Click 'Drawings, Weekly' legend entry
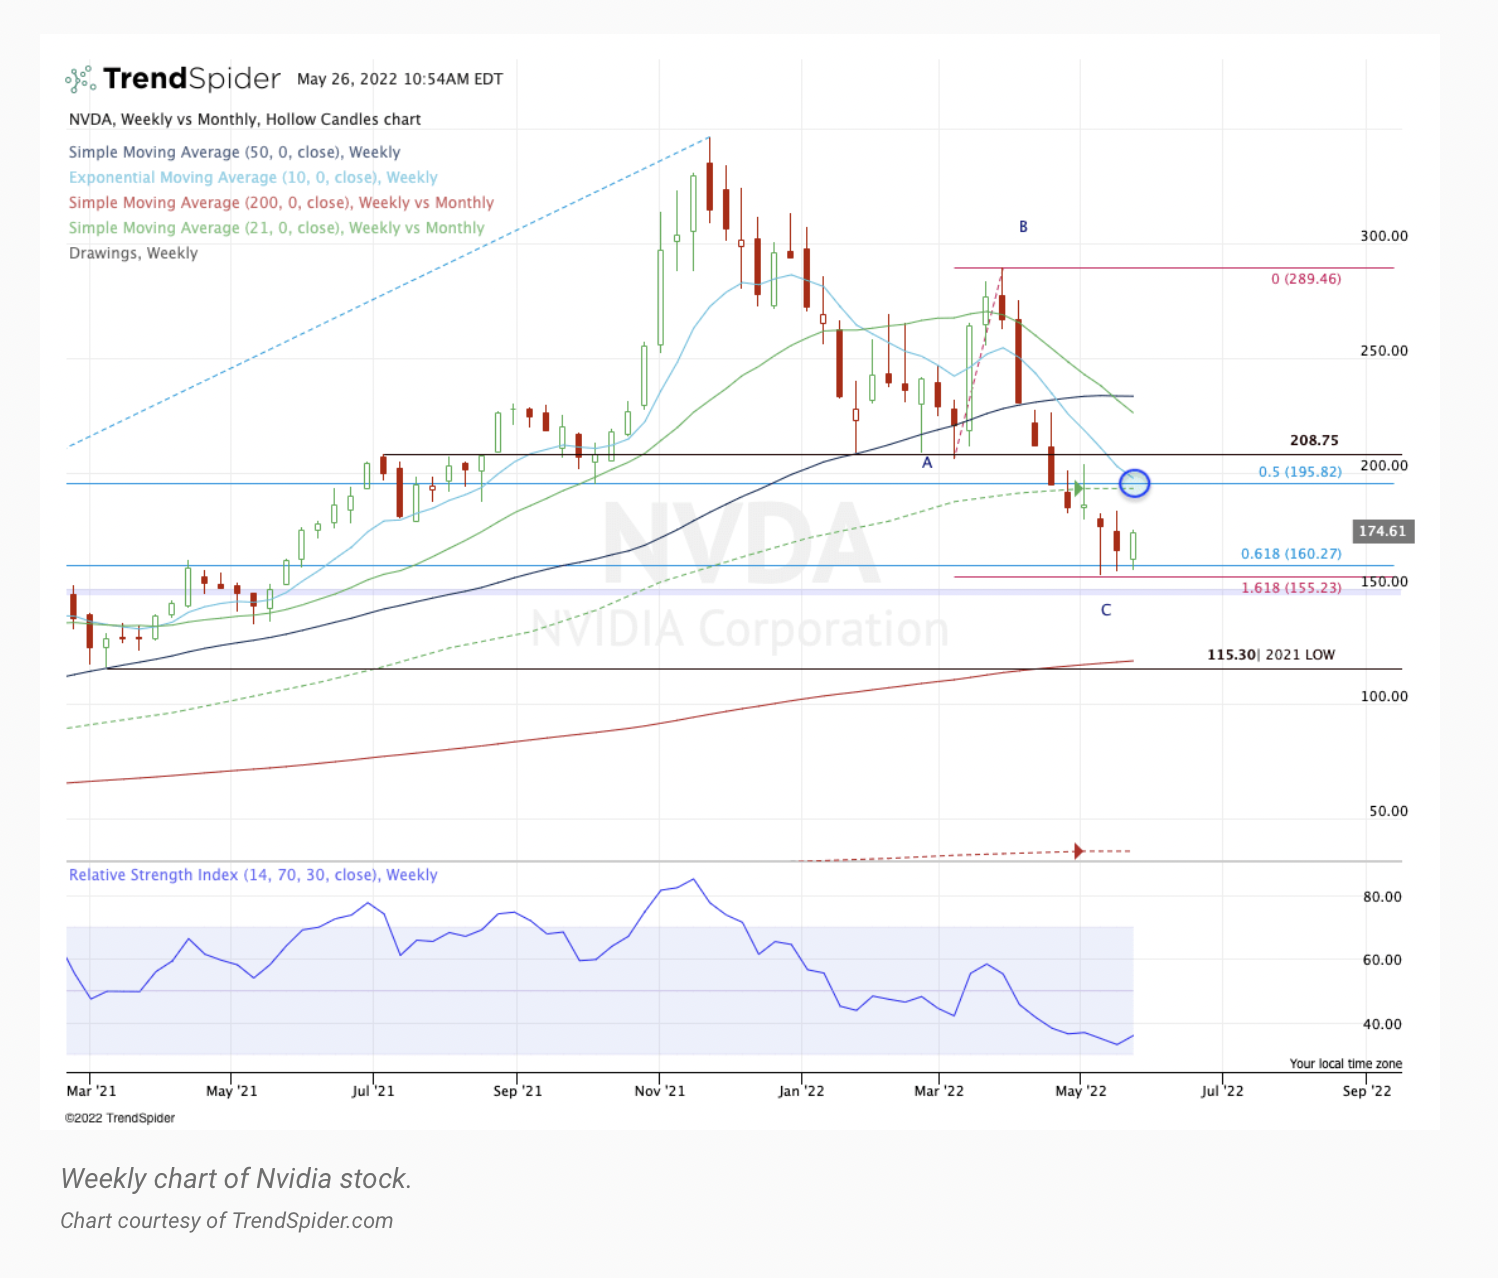This screenshot has height=1278, width=1498. point(133,253)
